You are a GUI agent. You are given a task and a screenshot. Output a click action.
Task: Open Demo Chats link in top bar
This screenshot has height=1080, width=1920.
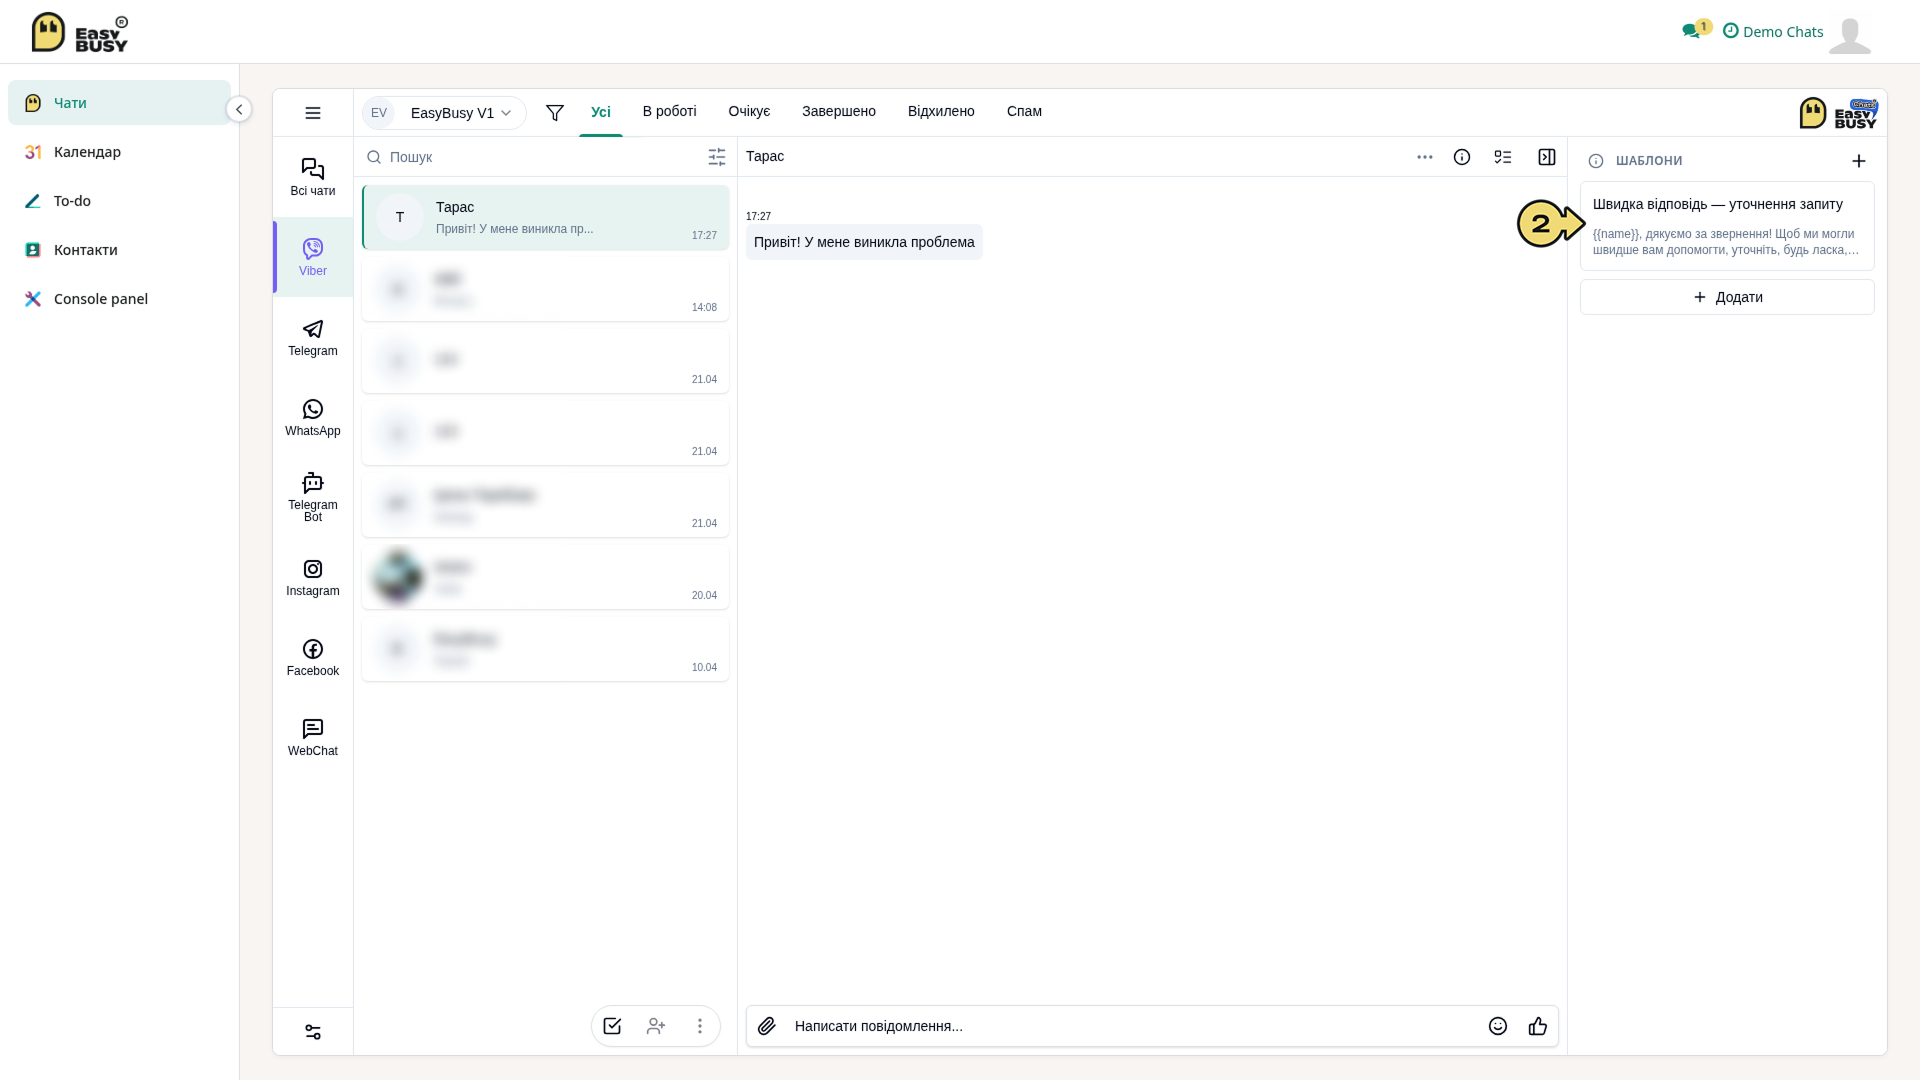point(1773,31)
